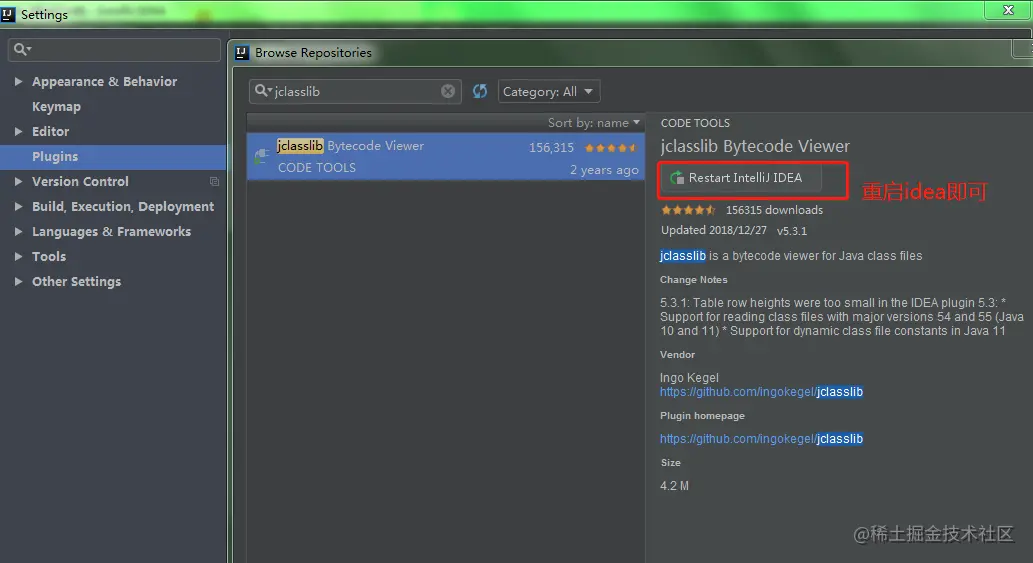Open Languages & Frameworks settings
1033x563 pixels.
coord(111,231)
